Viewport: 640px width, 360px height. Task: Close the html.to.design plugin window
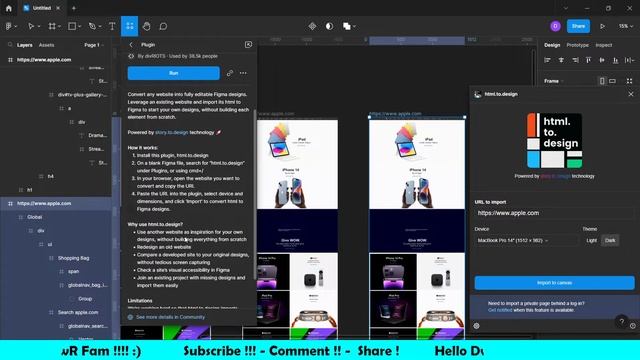[x=631, y=94]
